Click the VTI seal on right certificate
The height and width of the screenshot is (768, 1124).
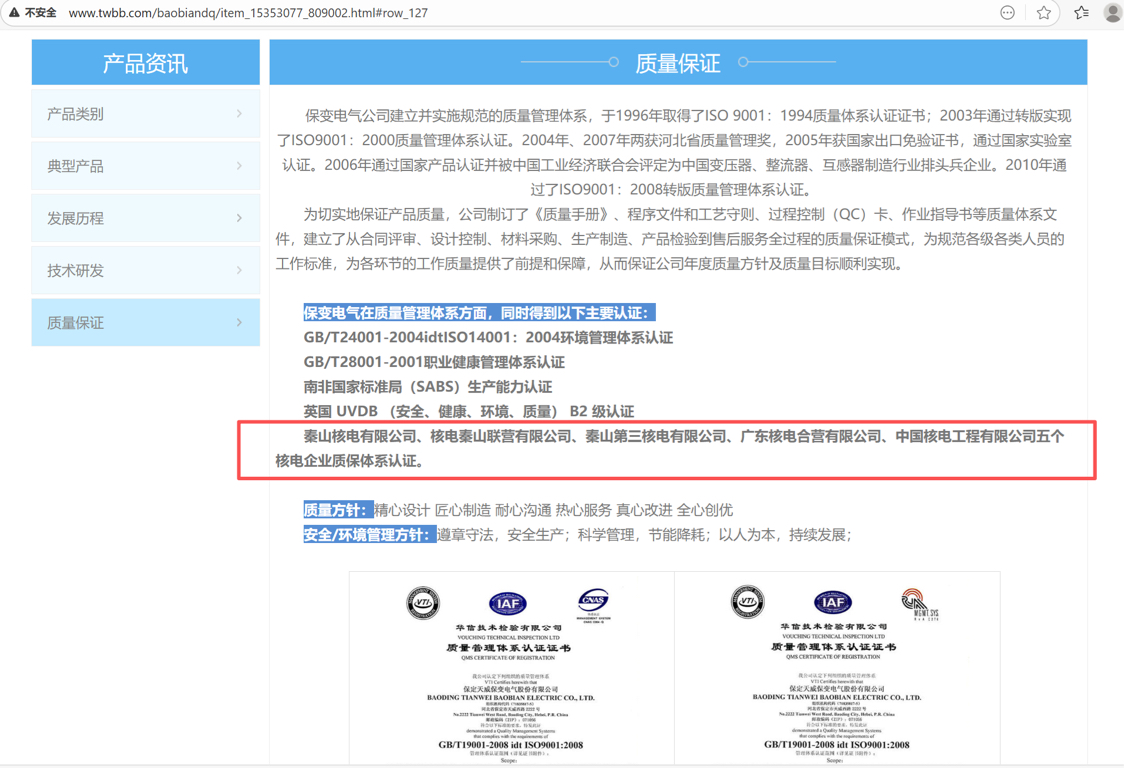748,602
